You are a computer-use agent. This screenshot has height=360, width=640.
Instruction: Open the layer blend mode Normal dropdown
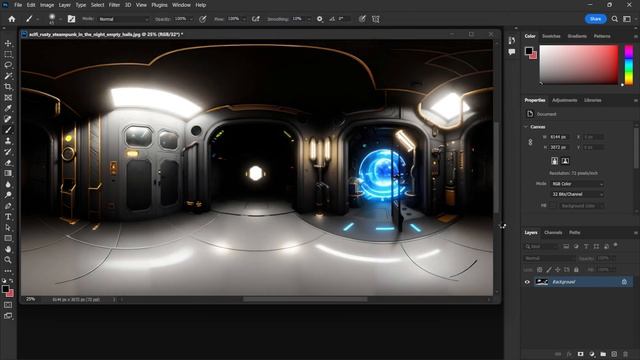(x=549, y=258)
